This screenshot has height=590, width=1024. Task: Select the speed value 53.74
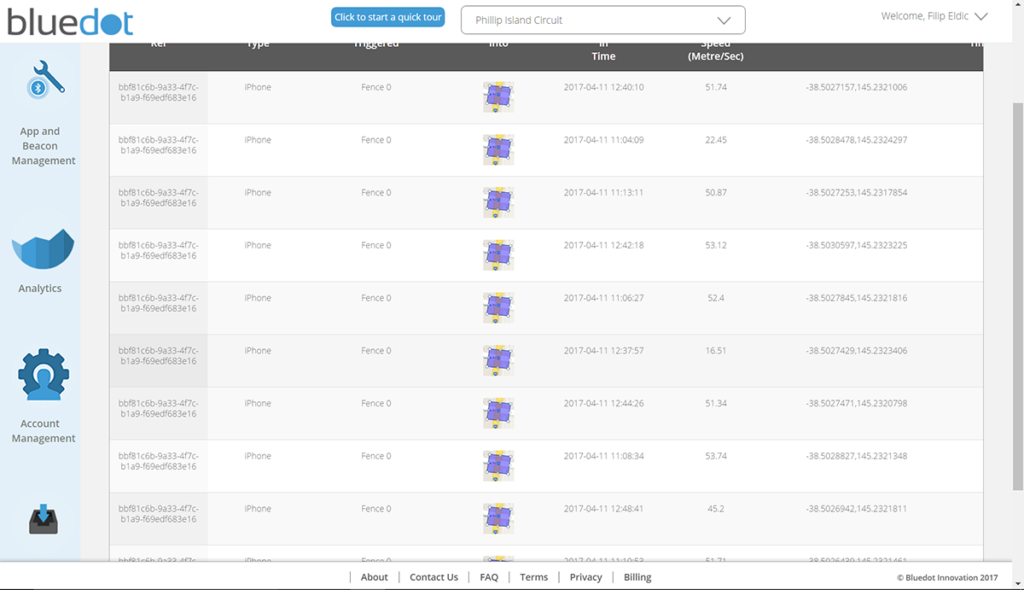tap(716, 456)
